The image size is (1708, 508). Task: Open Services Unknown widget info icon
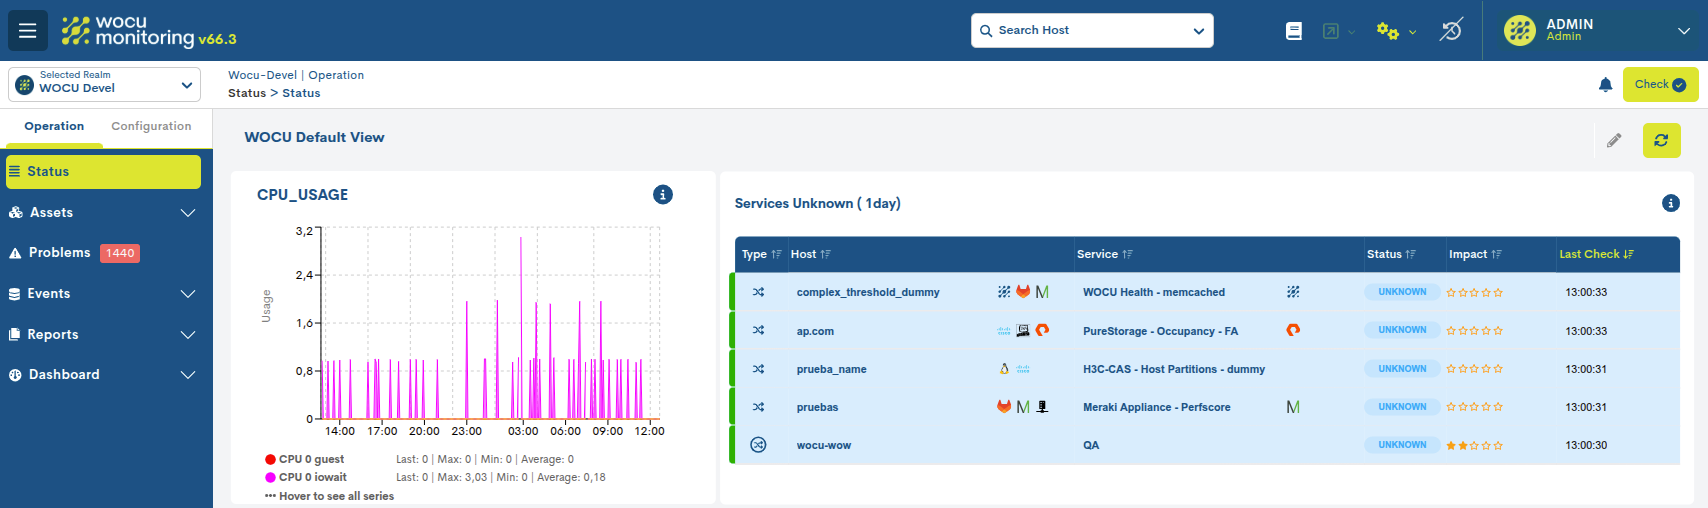pyautogui.click(x=1670, y=203)
